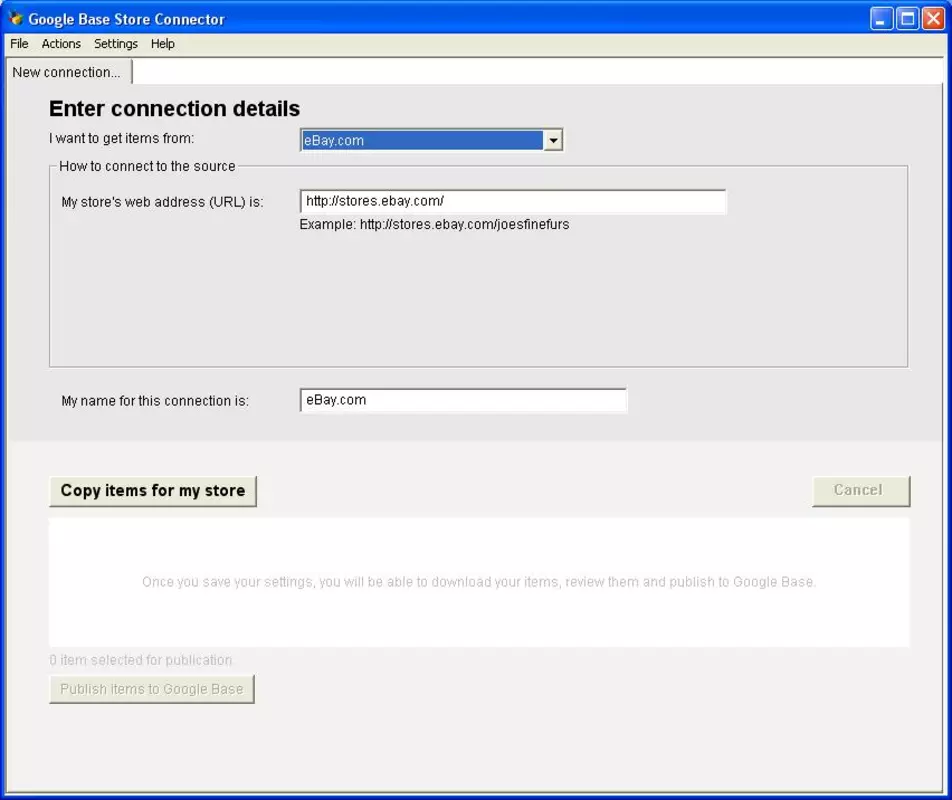This screenshot has height=800, width=952.
Task: Click My store's web address (URL) label
Action: (162, 202)
